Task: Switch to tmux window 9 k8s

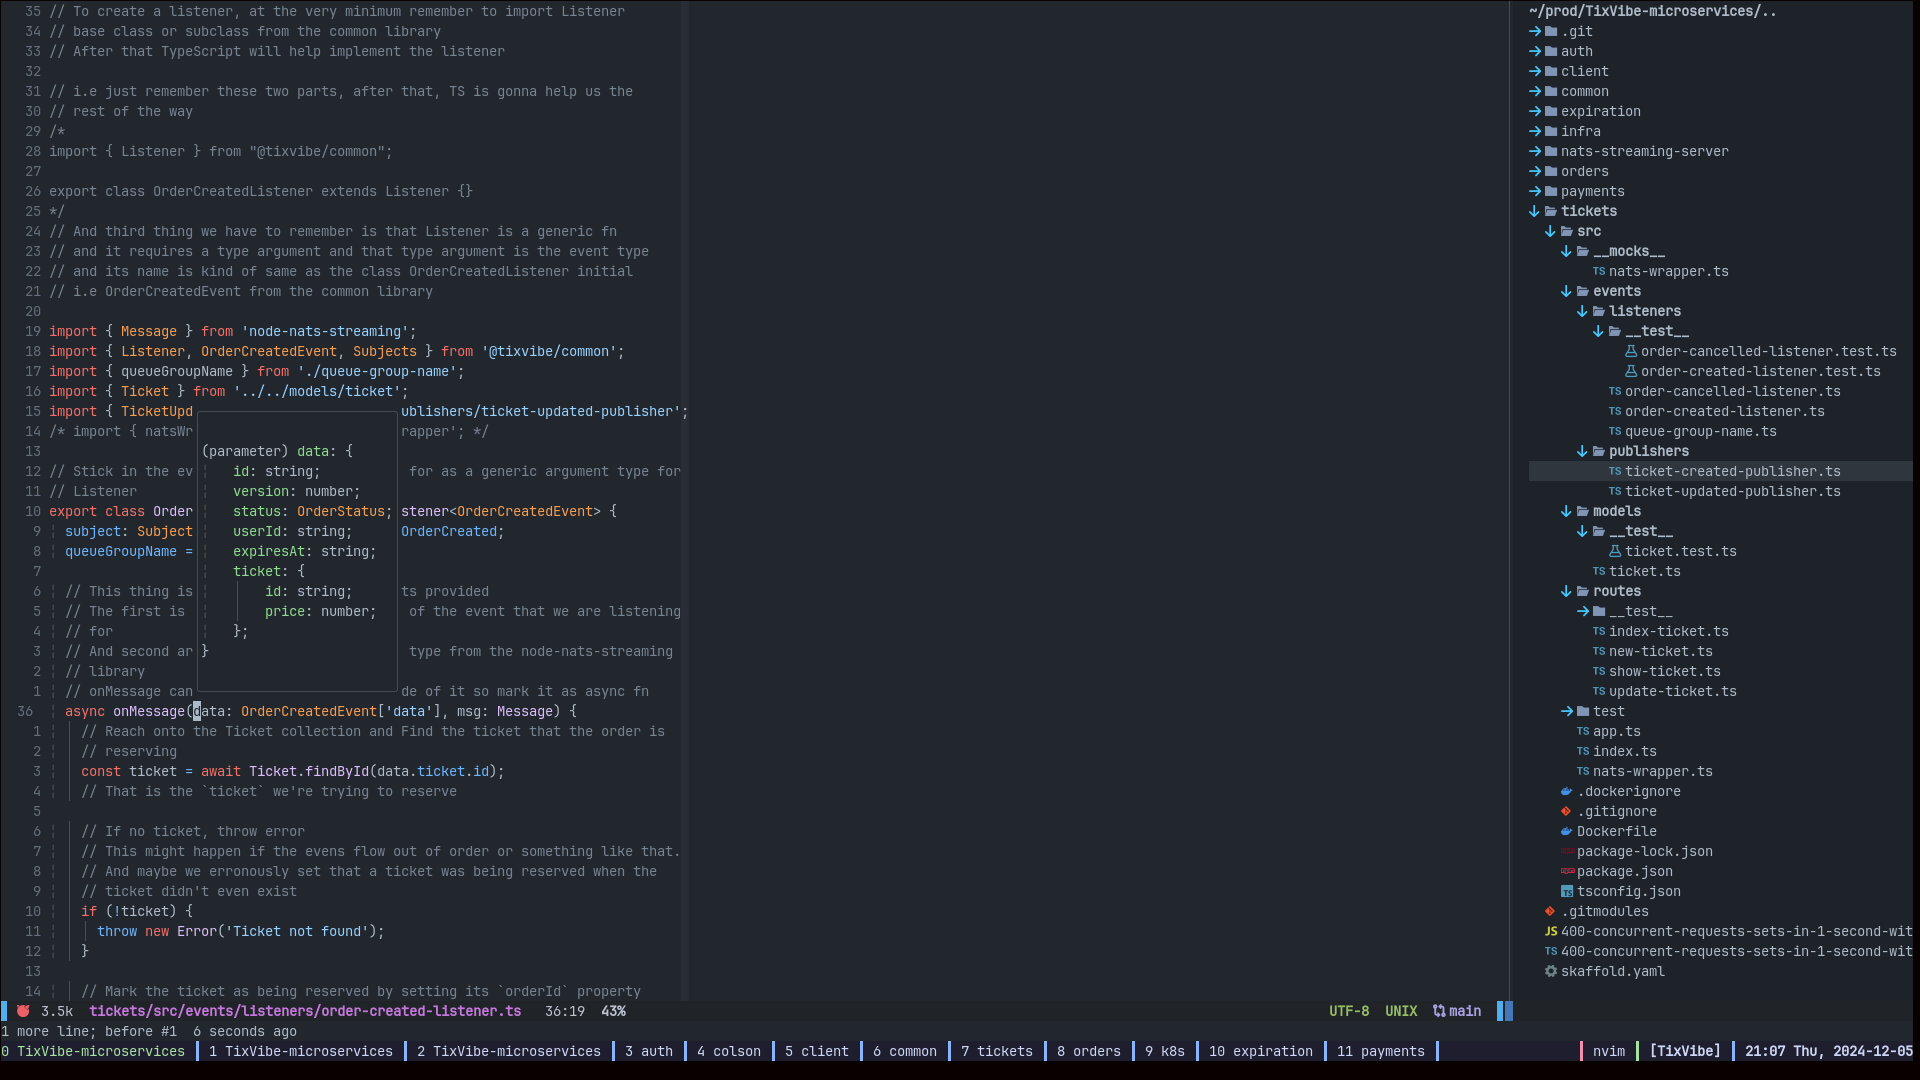Action: tap(1164, 1051)
